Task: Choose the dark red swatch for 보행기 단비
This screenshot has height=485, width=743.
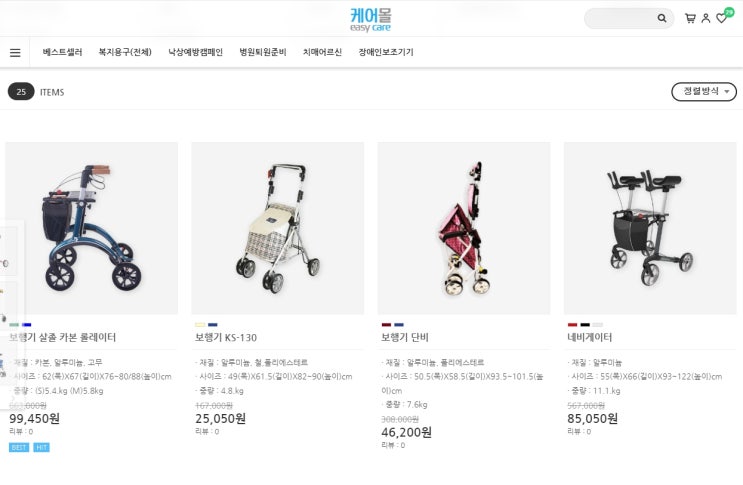Action: 386,325
